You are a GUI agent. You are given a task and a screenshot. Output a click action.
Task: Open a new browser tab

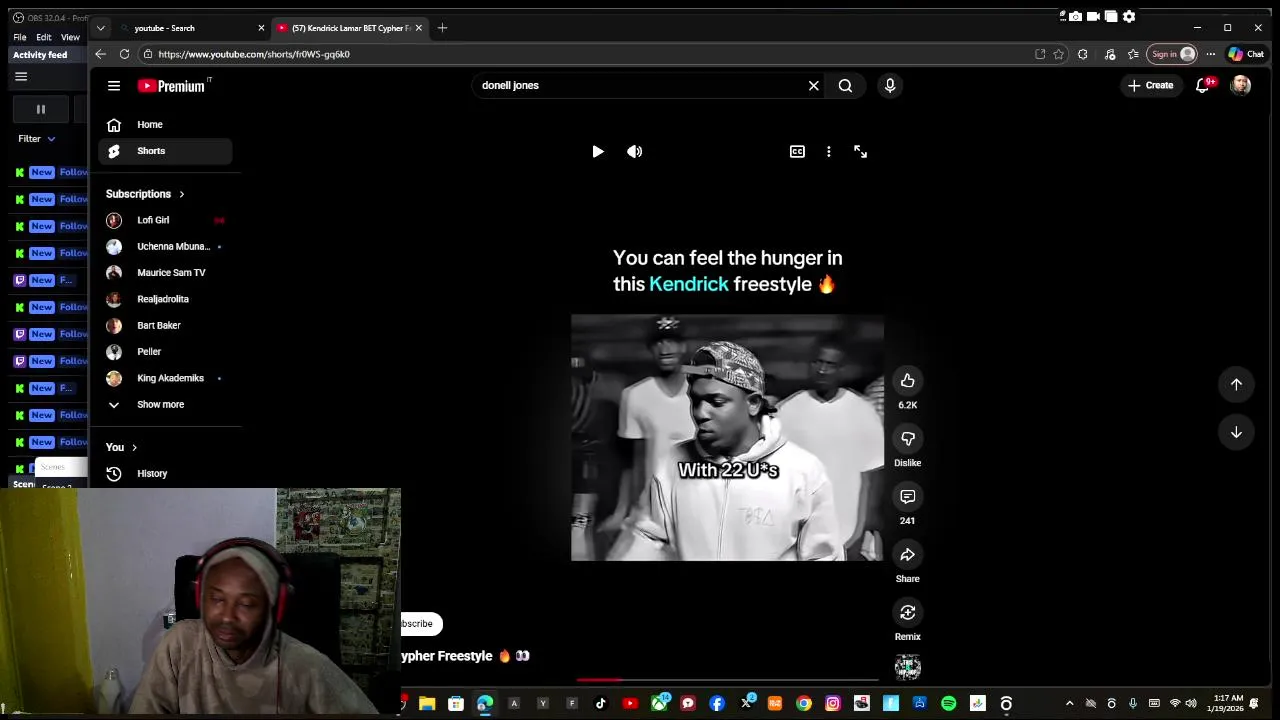tap(442, 28)
